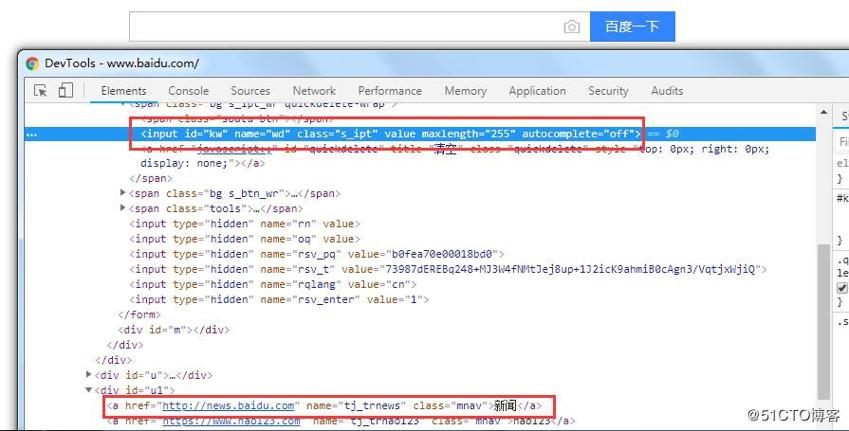Click the 新闻 text in the anchor row
Viewport: 849px width, 431px height.
pyautogui.click(x=506, y=406)
